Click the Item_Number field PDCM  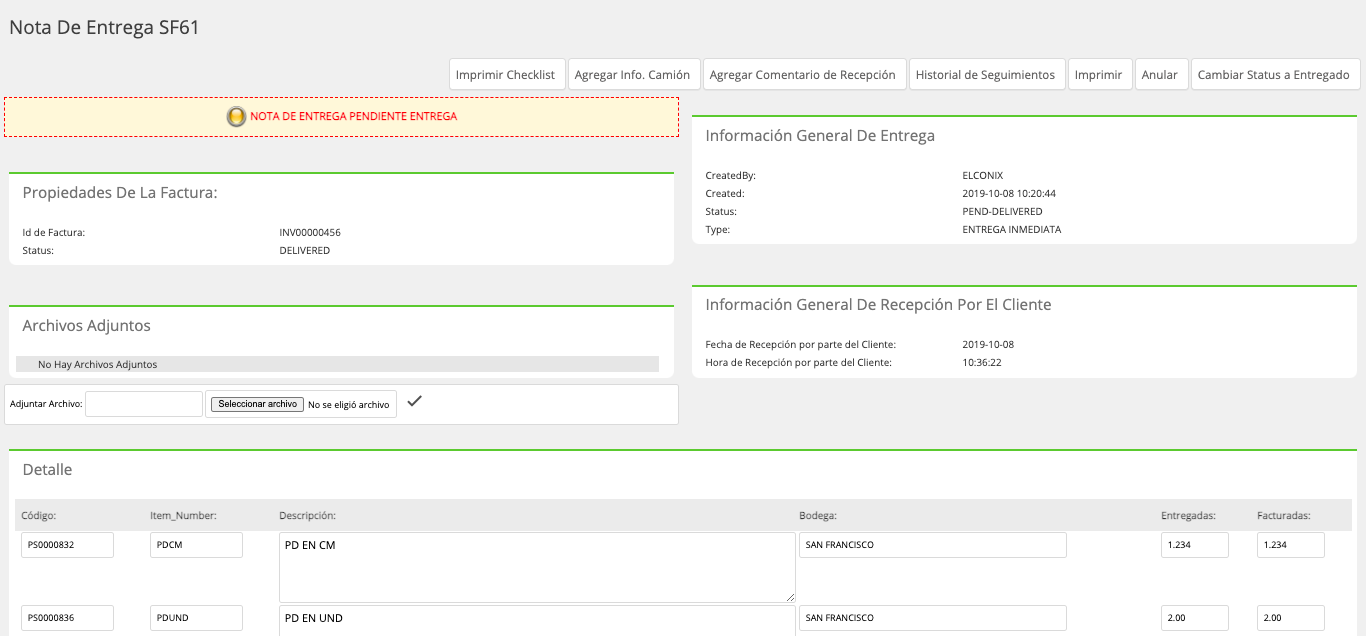196,545
